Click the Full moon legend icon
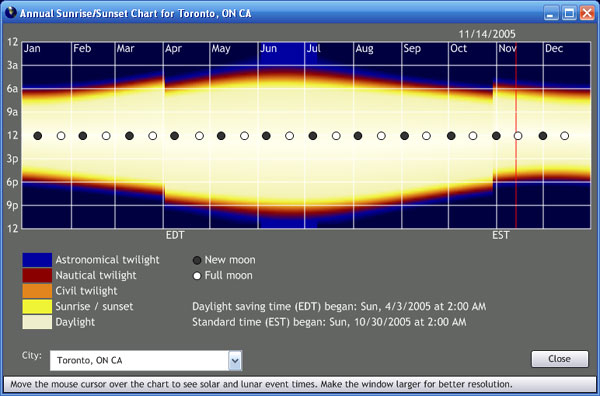The image size is (600, 396). coord(197,276)
